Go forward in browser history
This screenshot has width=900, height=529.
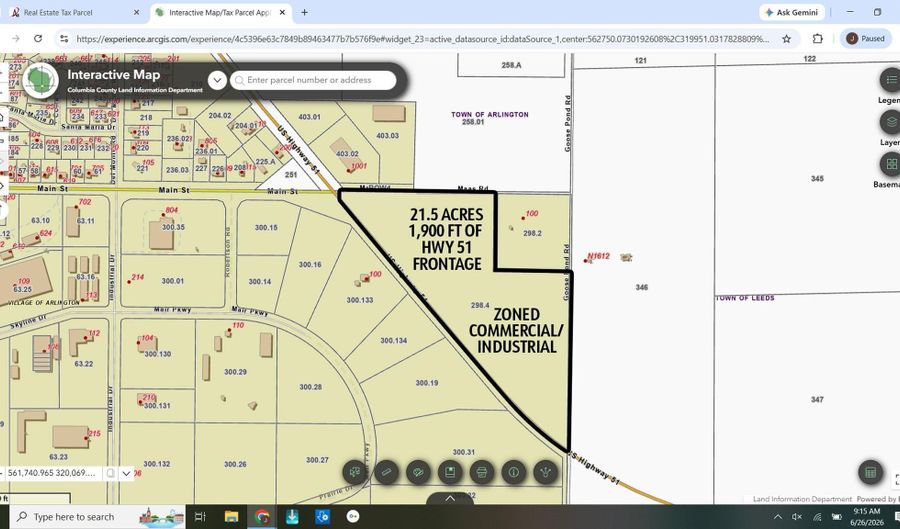coord(15,38)
